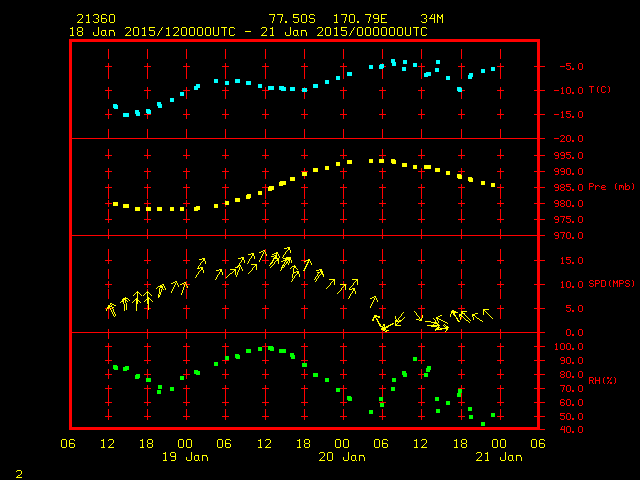Viewport: 640px width, 480px height.
Task: Click the 90.0 humidity axis label
Action: point(571,361)
